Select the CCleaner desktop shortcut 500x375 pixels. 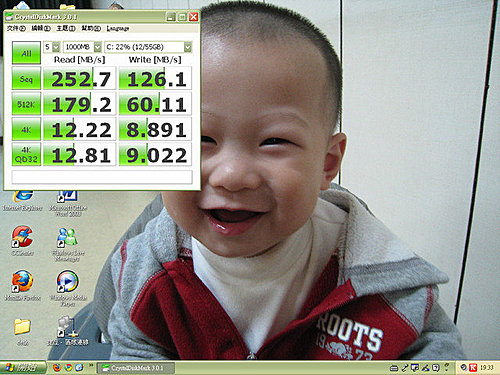pyautogui.click(x=23, y=241)
